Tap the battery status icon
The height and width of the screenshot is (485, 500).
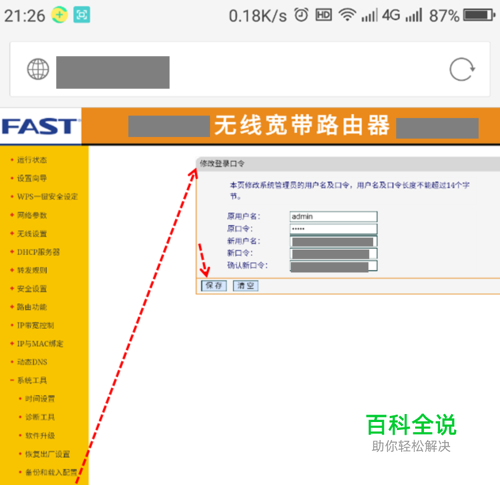tap(479, 15)
